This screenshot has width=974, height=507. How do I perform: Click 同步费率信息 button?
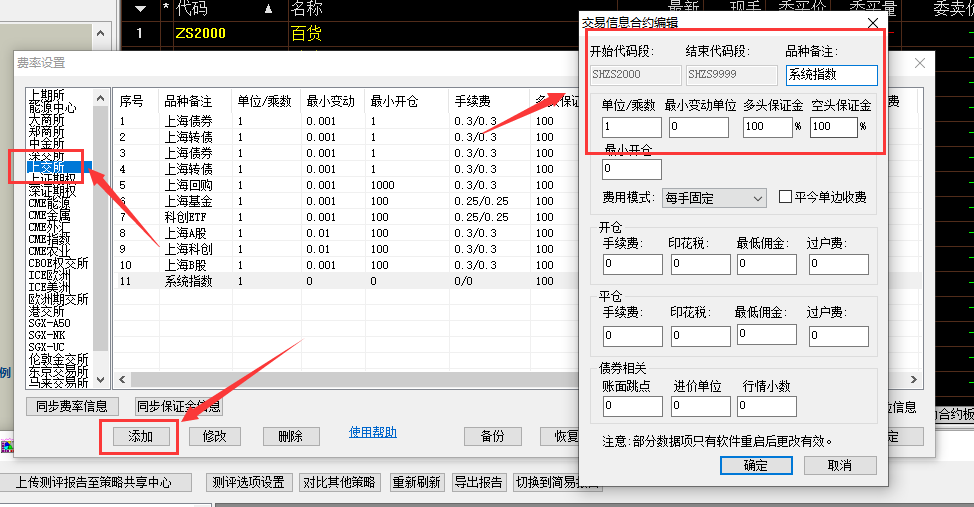(x=73, y=406)
